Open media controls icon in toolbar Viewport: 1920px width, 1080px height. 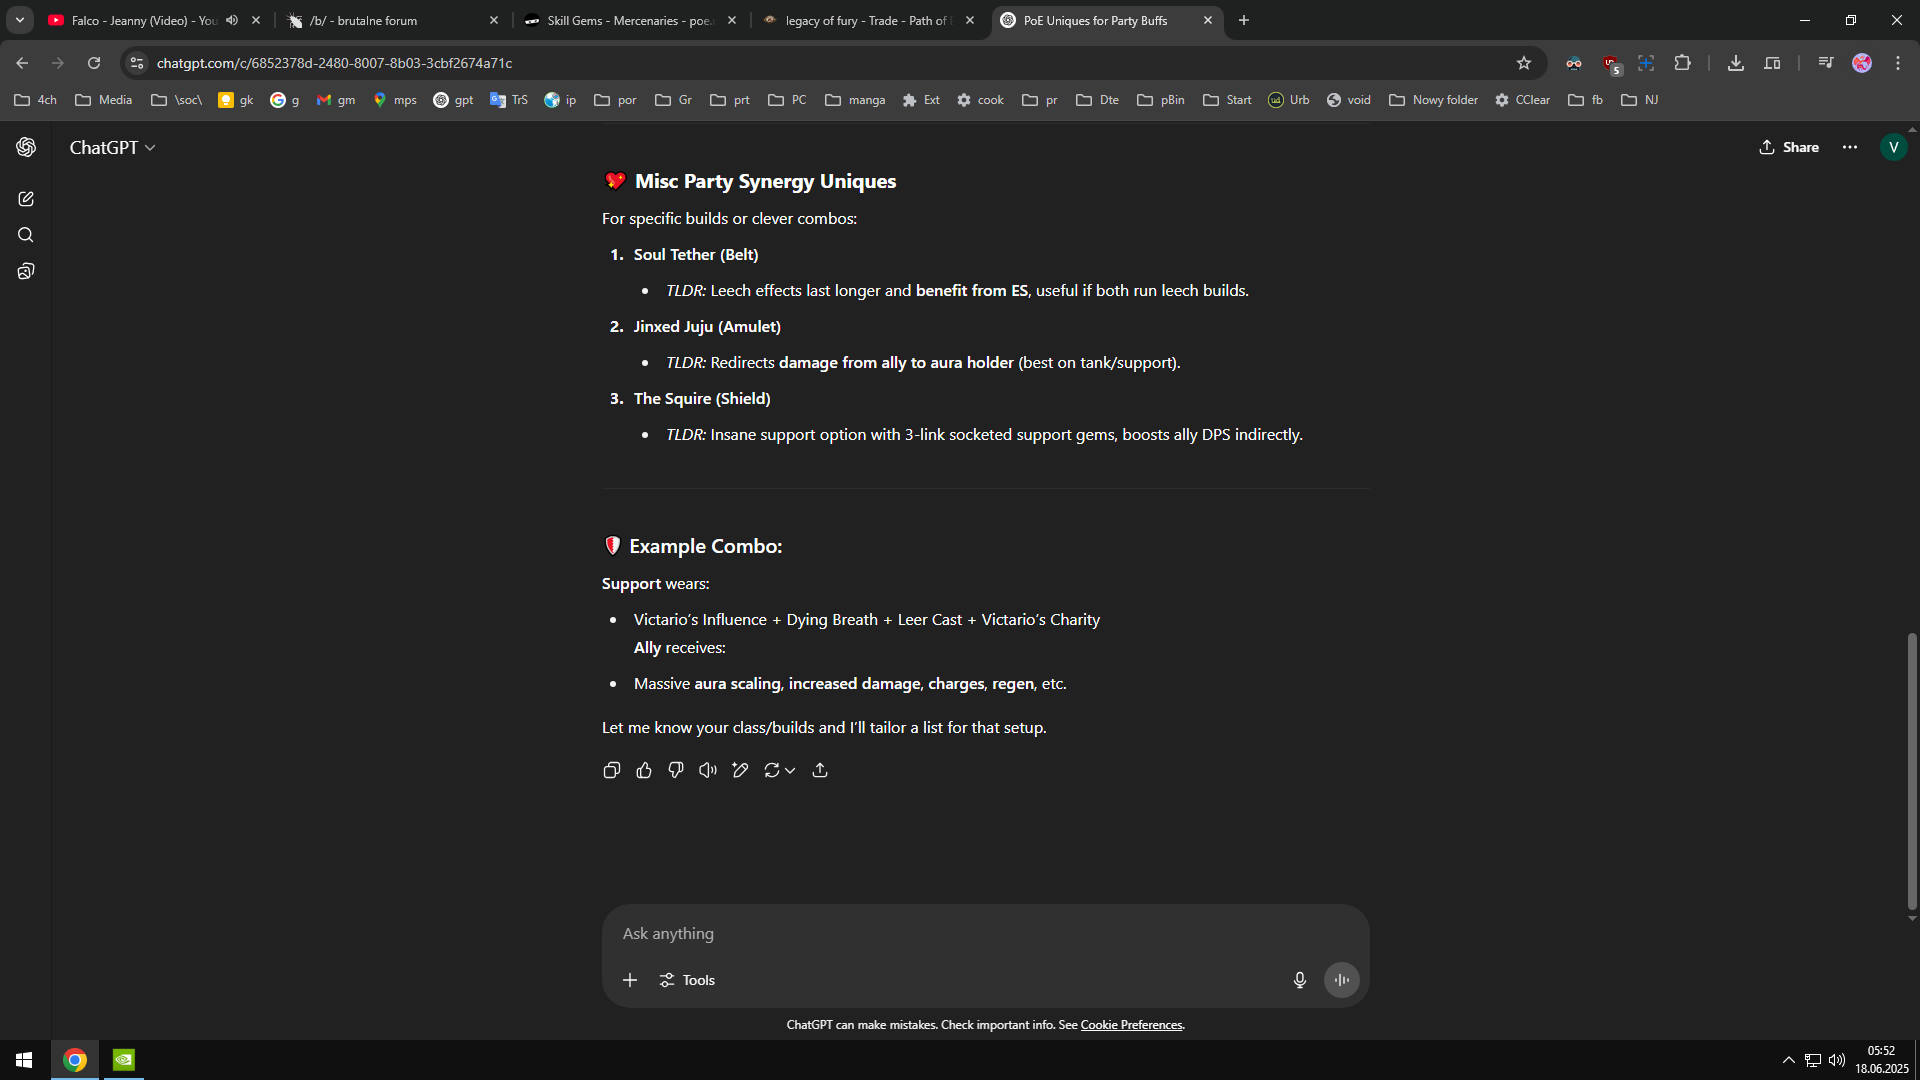click(x=1826, y=63)
